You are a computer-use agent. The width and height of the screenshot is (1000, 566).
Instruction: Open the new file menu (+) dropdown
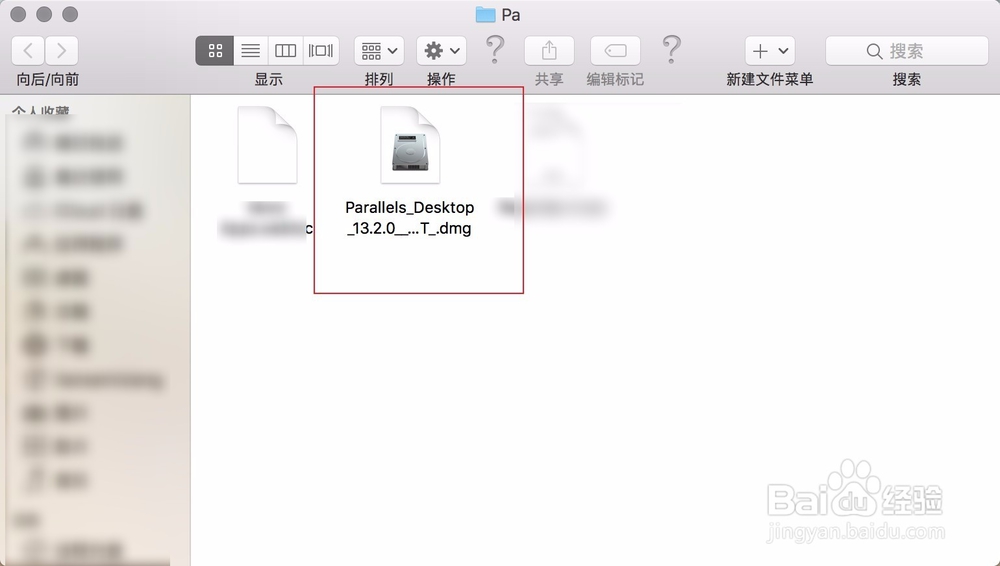point(770,50)
